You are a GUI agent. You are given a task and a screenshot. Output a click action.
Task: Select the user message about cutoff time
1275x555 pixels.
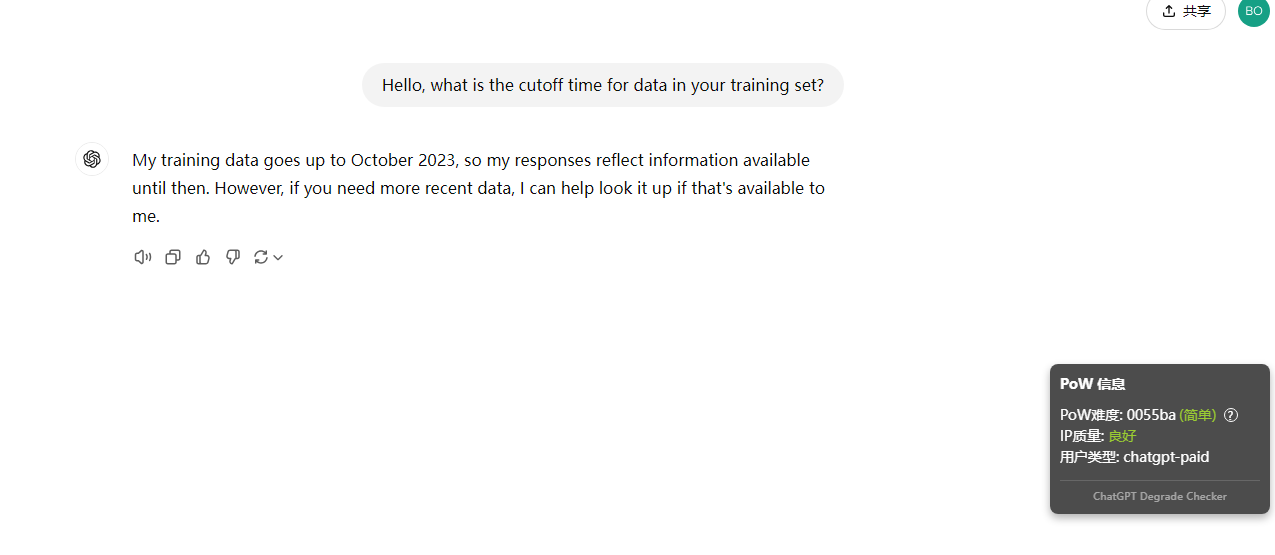click(x=603, y=85)
